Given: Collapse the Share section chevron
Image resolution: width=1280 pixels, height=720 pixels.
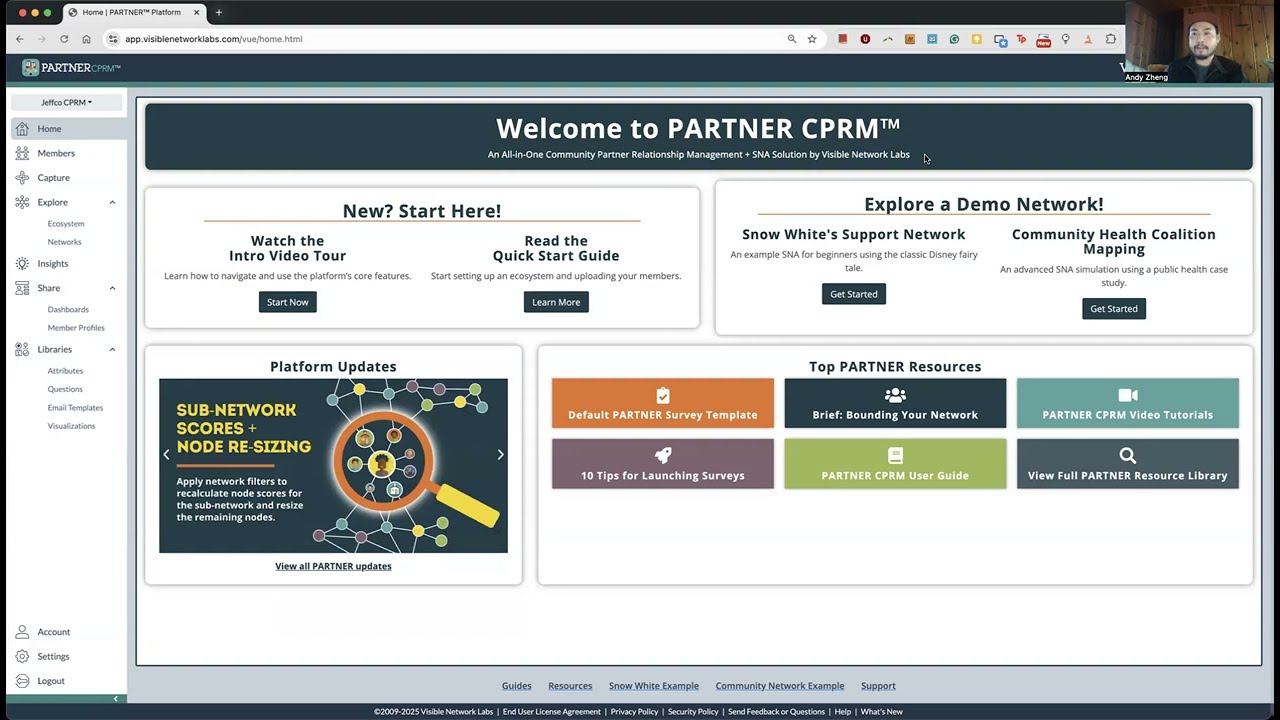Looking at the screenshot, I should click(x=112, y=288).
